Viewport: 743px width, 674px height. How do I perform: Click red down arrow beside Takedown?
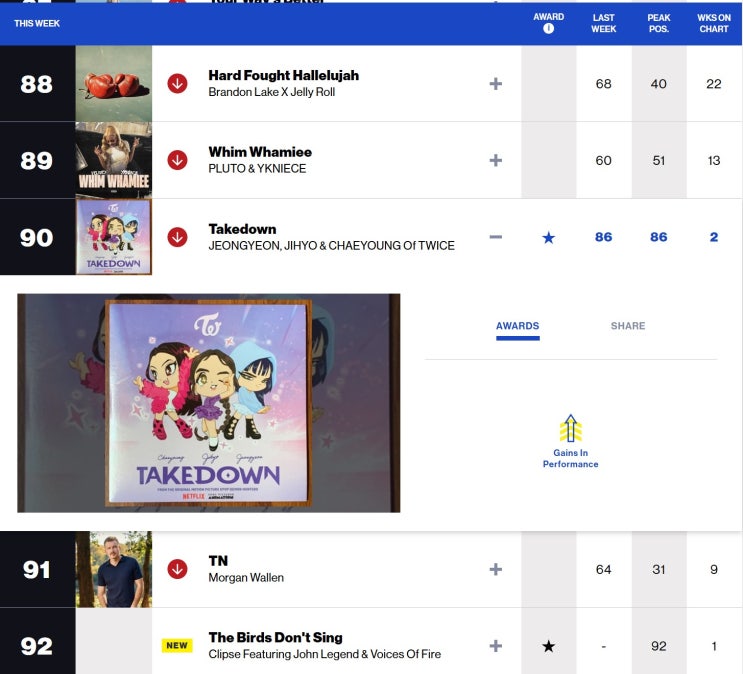tap(177, 237)
